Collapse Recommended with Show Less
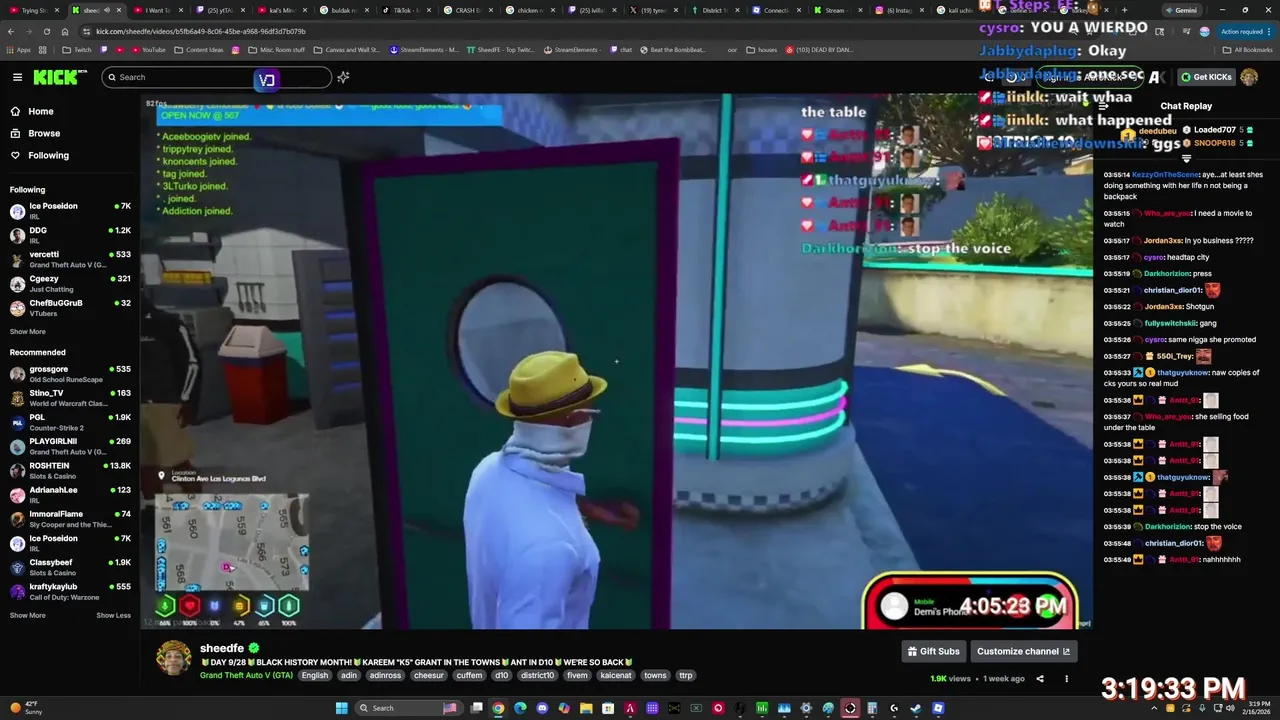Screen dimensions: 1280x720 tap(113, 615)
